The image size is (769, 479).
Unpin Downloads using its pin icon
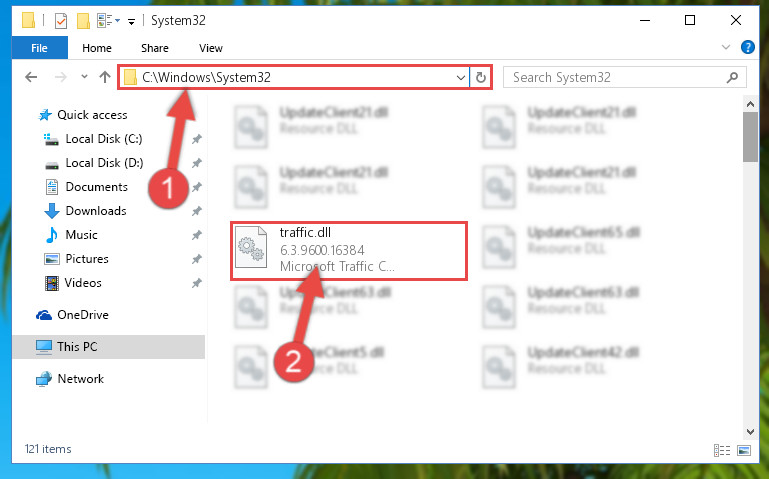coord(197,211)
